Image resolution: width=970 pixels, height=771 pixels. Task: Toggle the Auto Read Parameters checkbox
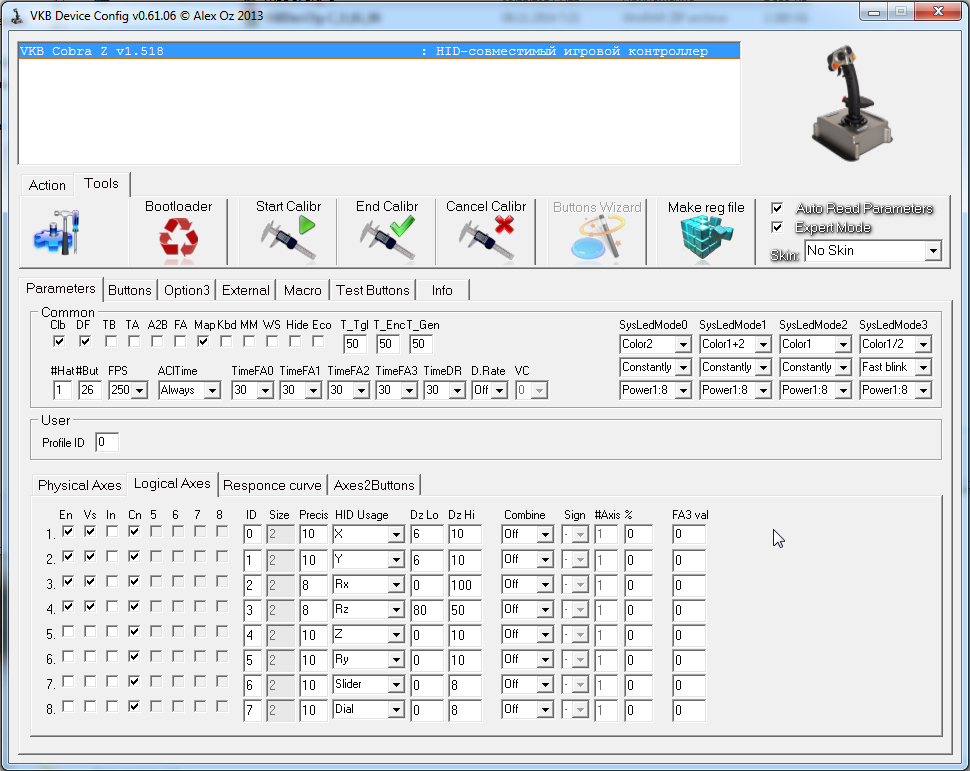click(x=777, y=208)
